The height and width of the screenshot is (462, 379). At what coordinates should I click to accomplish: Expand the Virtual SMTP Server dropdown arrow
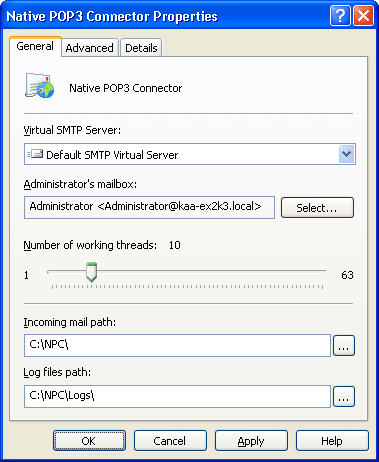[347, 154]
